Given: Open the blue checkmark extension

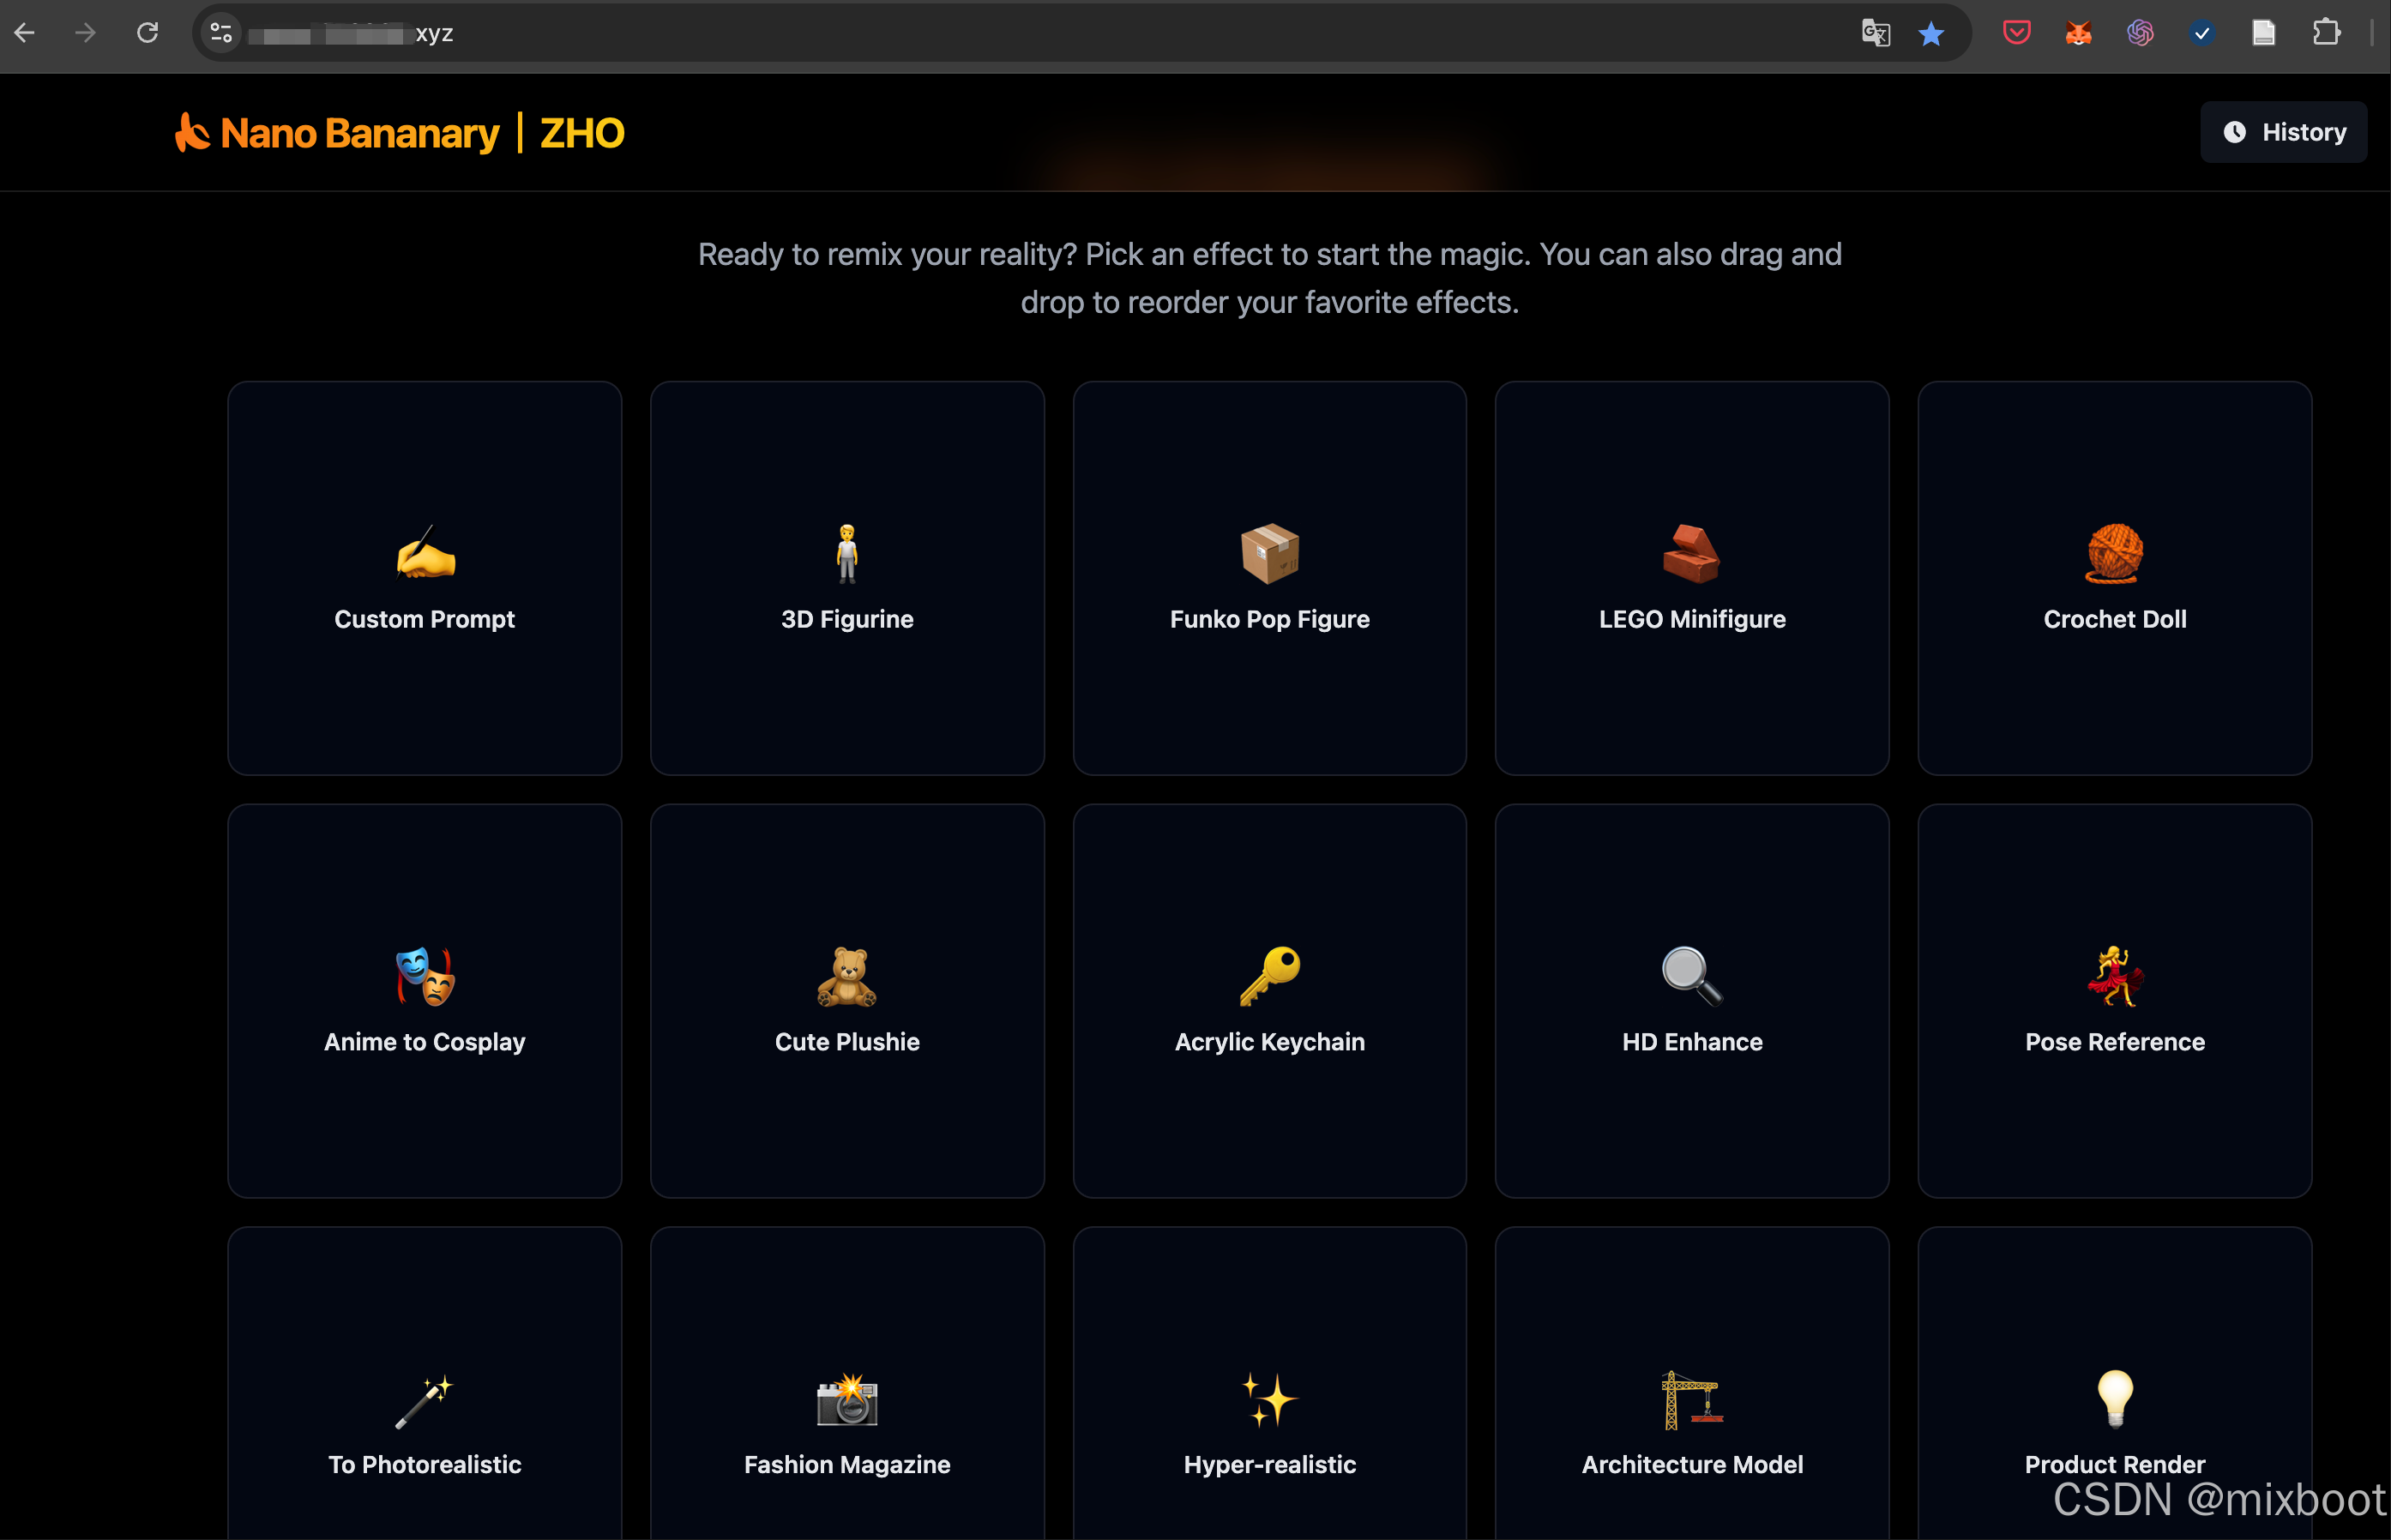Looking at the screenshot, I should pos(2202,33).
